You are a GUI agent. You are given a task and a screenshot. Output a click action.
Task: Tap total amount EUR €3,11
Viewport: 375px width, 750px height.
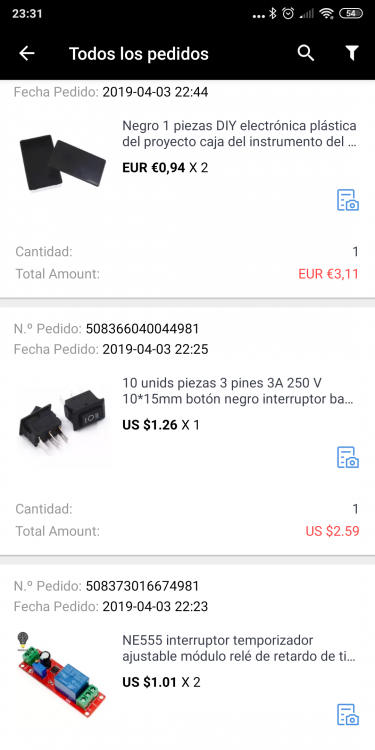pyautogui.click(x=328, y=274)
